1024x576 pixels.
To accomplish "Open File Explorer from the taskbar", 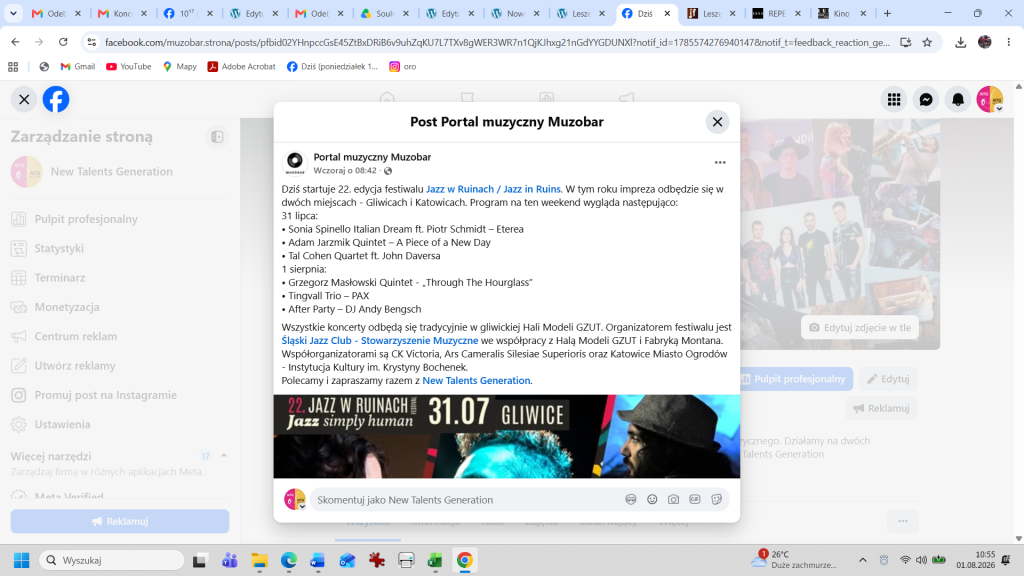I will [x=260, y=560].
